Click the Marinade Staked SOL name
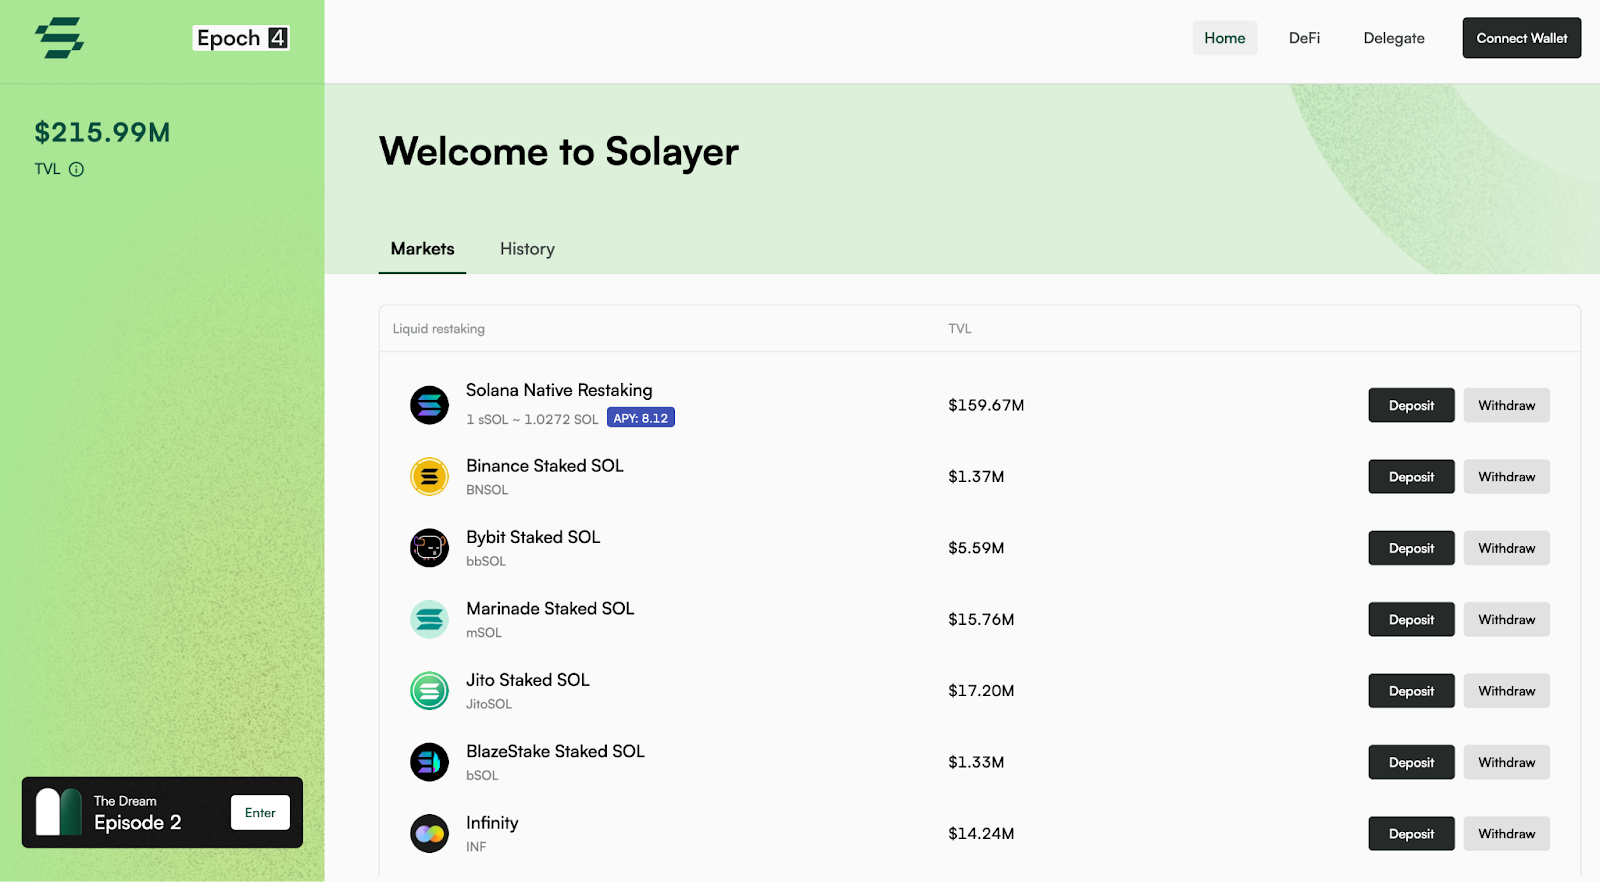 (x=550, y=609)
